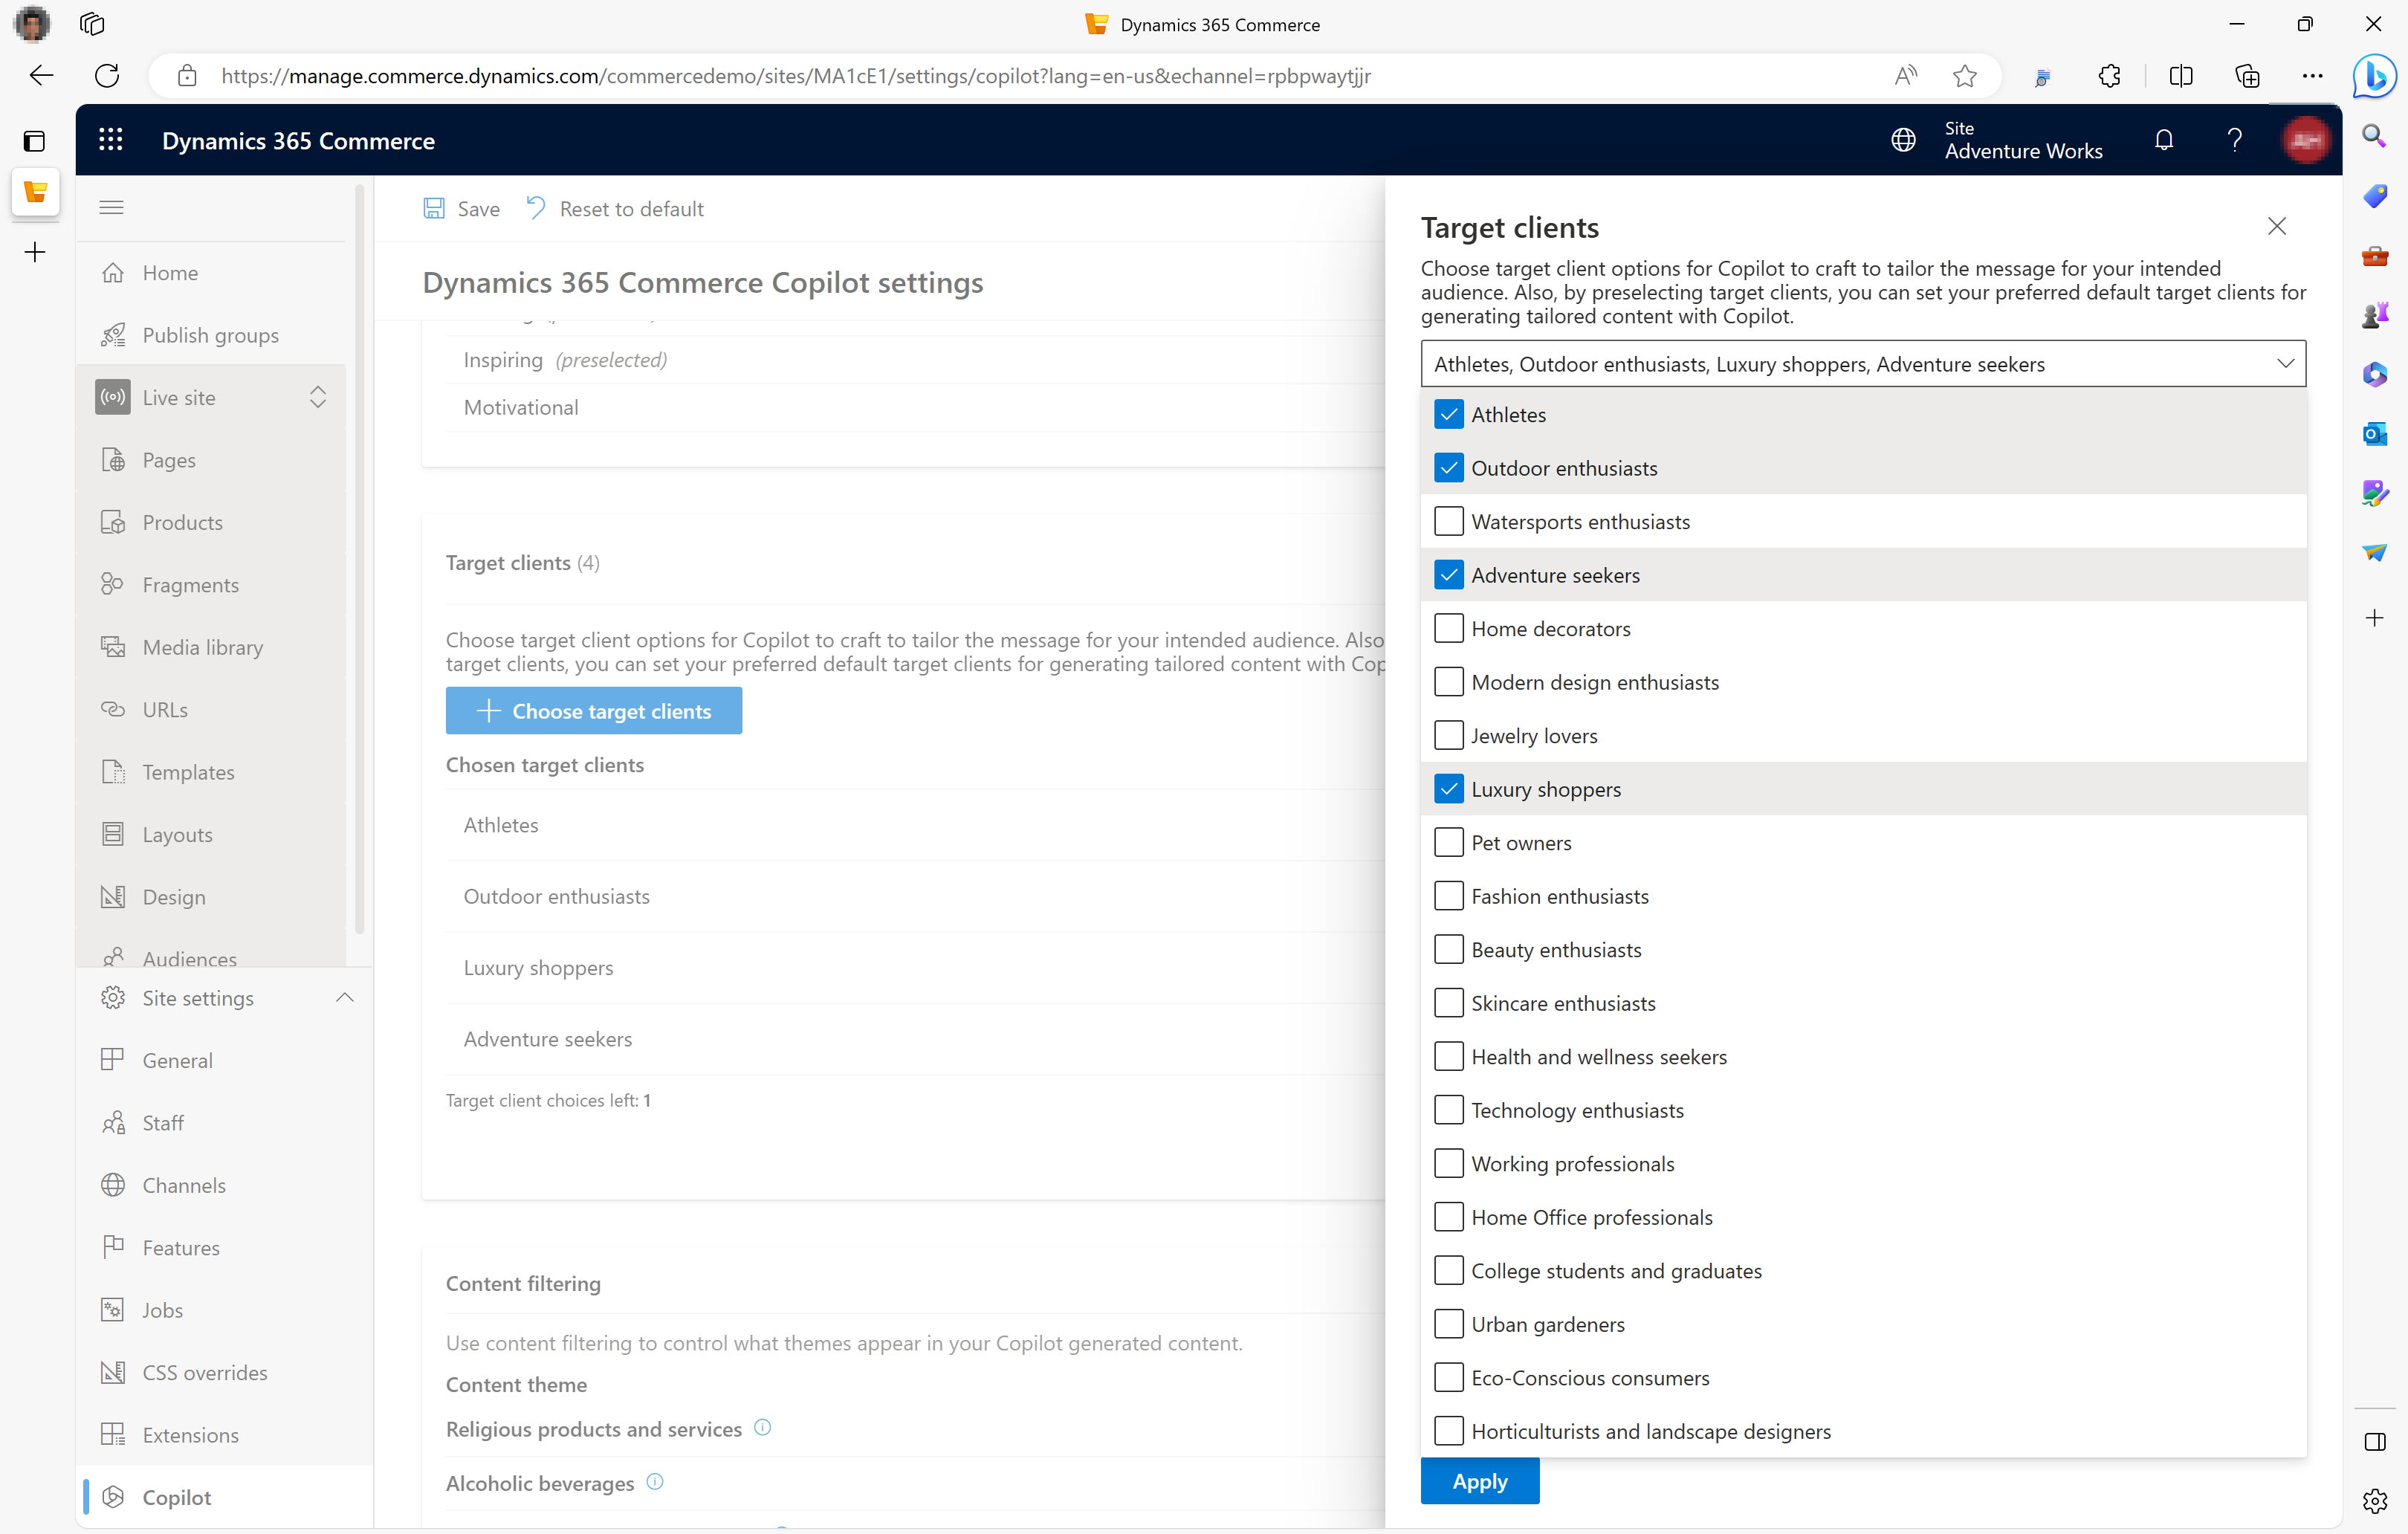Select the Home menu item
The image size is (2408, 1534).
click(170, 272)
